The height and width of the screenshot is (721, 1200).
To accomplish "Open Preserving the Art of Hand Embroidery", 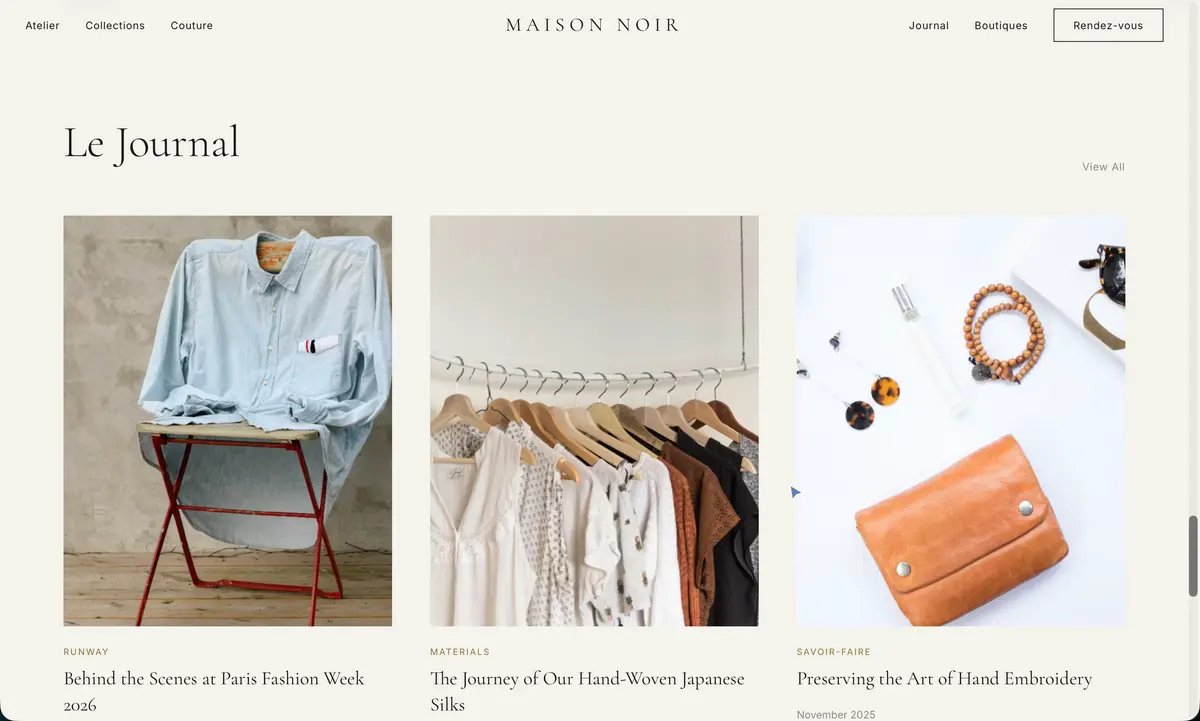I will coord(944,679).
